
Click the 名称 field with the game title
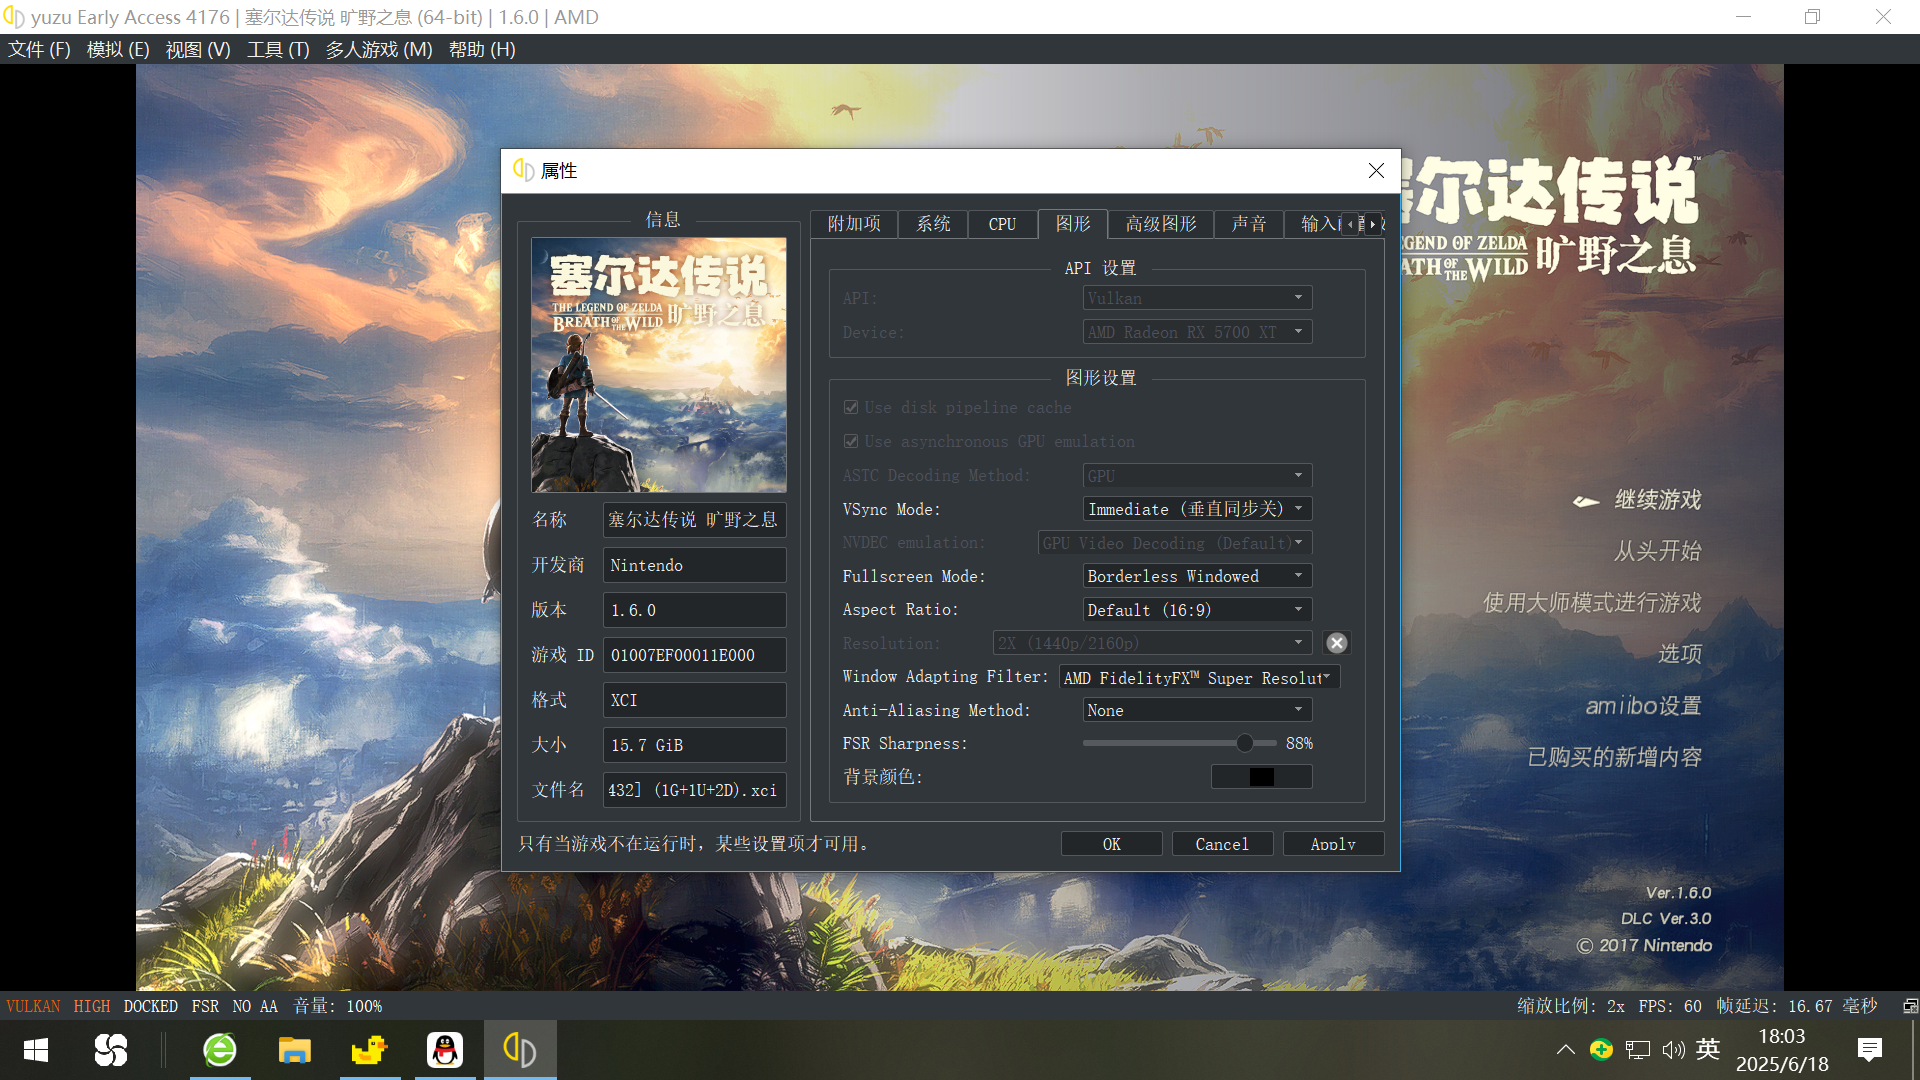coord(694,520)
